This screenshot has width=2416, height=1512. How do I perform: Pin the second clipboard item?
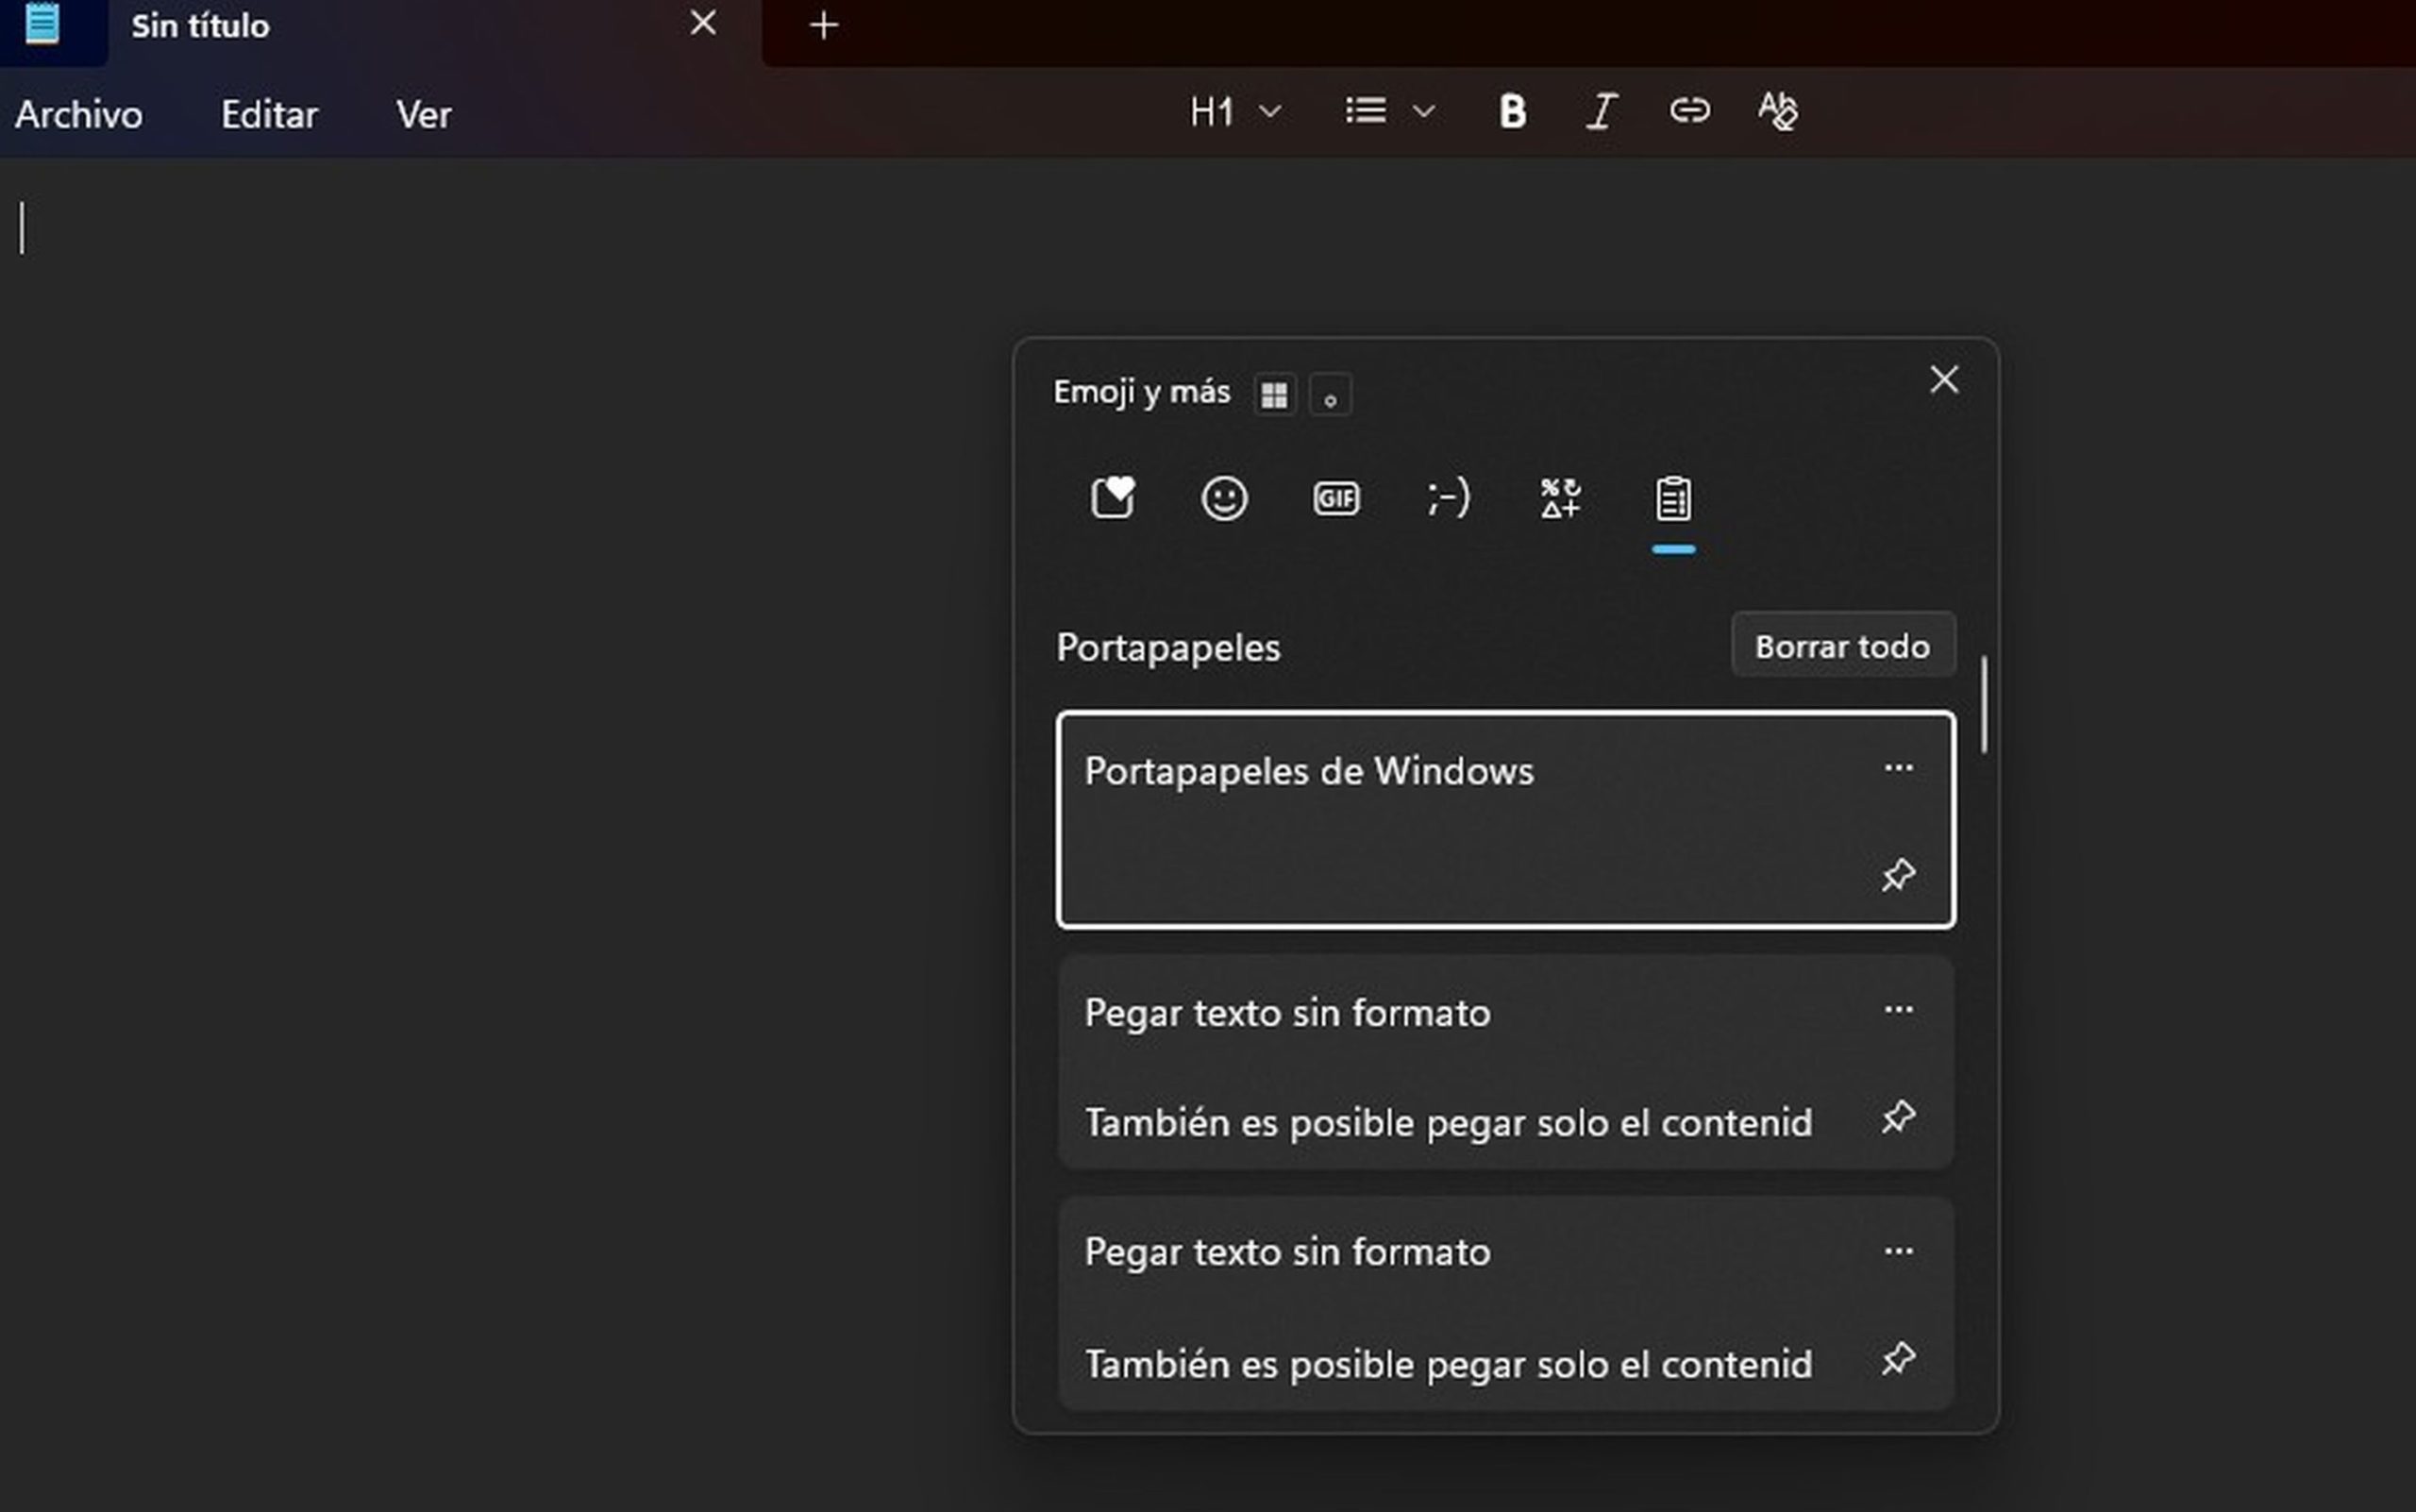coord(1897,1117)
